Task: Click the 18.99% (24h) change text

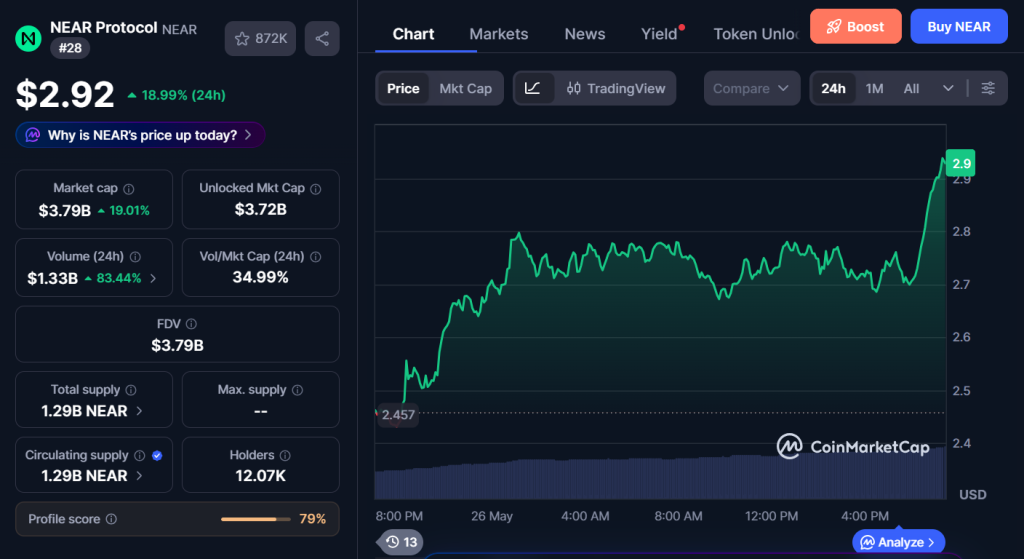Action: pyautogui.click(x=184, y=95)
